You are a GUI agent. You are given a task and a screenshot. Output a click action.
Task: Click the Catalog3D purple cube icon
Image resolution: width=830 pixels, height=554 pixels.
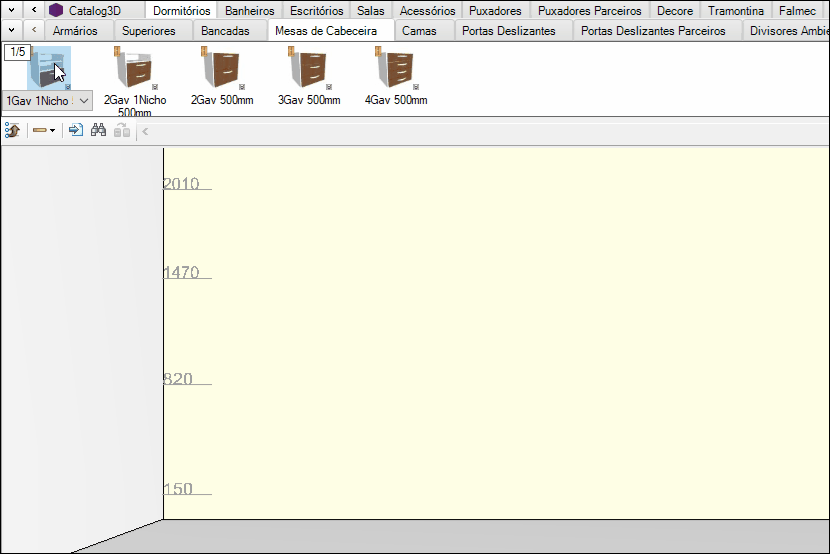coord(56,11)
